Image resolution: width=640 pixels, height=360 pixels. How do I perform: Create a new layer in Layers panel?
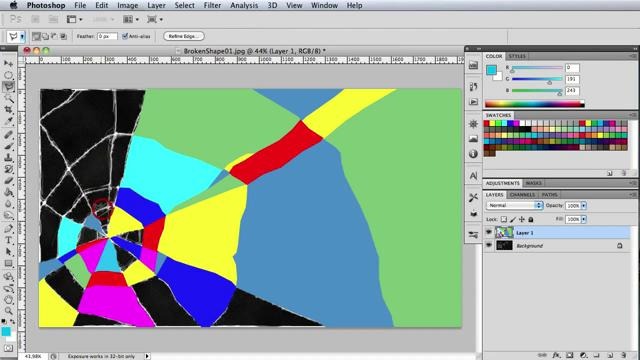(x=611, y=356)
